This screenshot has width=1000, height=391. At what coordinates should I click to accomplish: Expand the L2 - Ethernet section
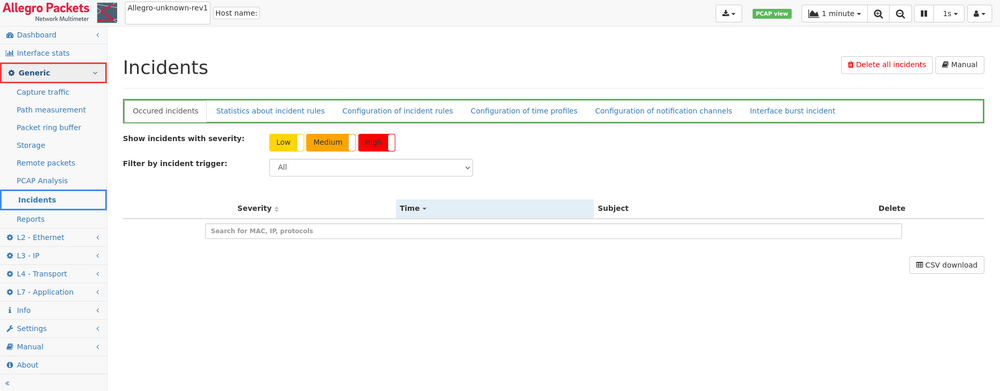tap(53, 237)
